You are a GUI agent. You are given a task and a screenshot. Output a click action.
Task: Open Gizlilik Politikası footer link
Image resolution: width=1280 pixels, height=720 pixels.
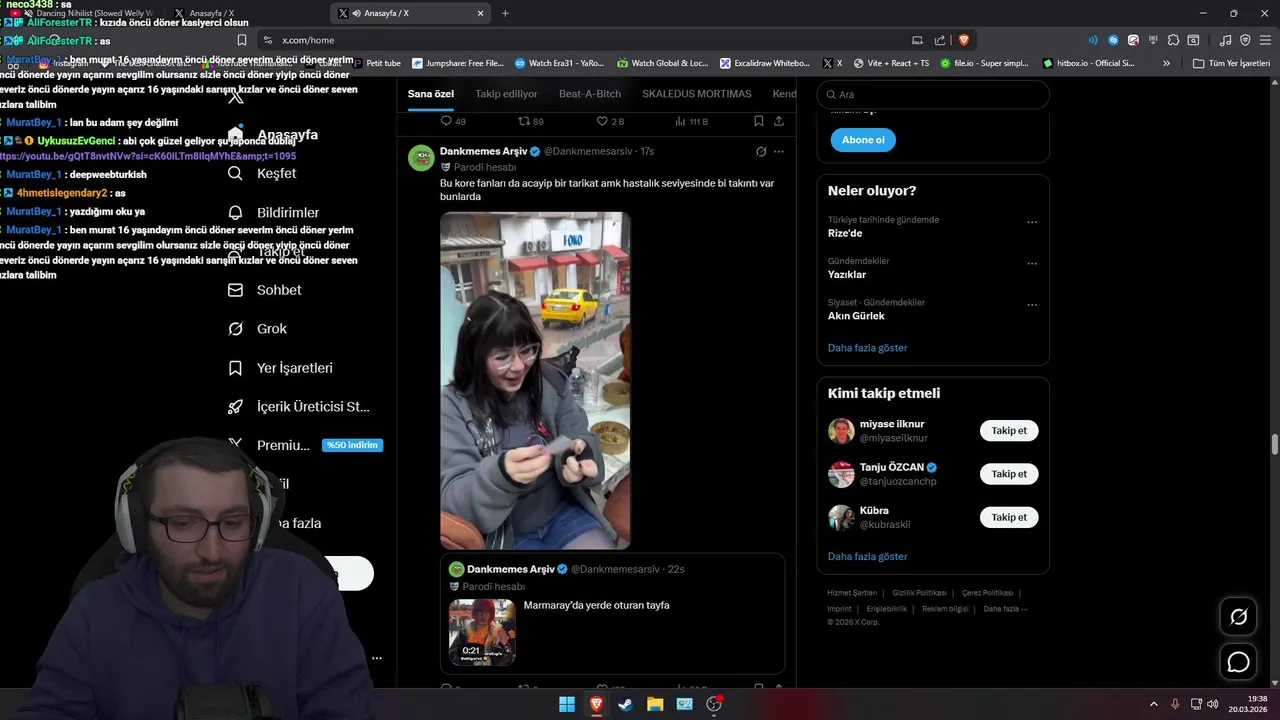(x=919, y=593)
